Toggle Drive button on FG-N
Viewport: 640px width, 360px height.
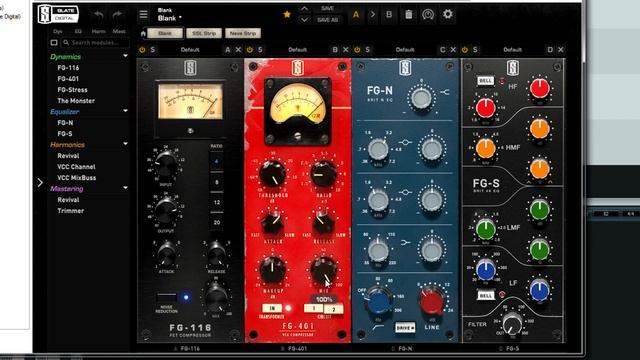[405, 328]
